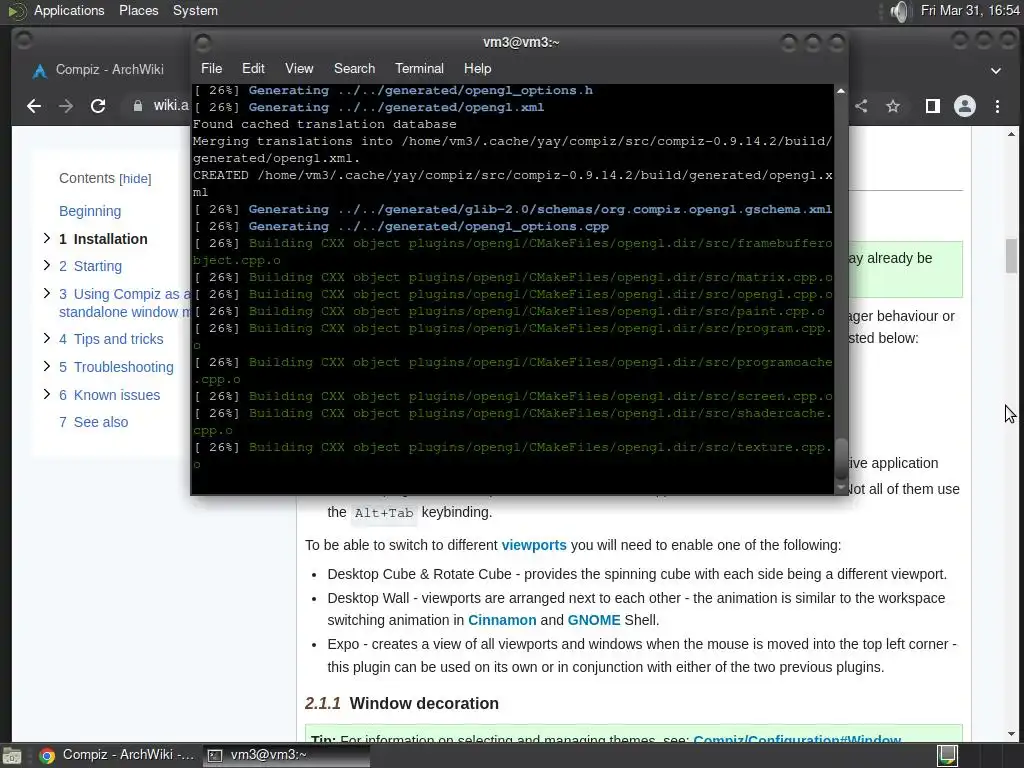Viewport: 1024px width, 768px height.
Task: Open terminal View menu
Action: 299,69
